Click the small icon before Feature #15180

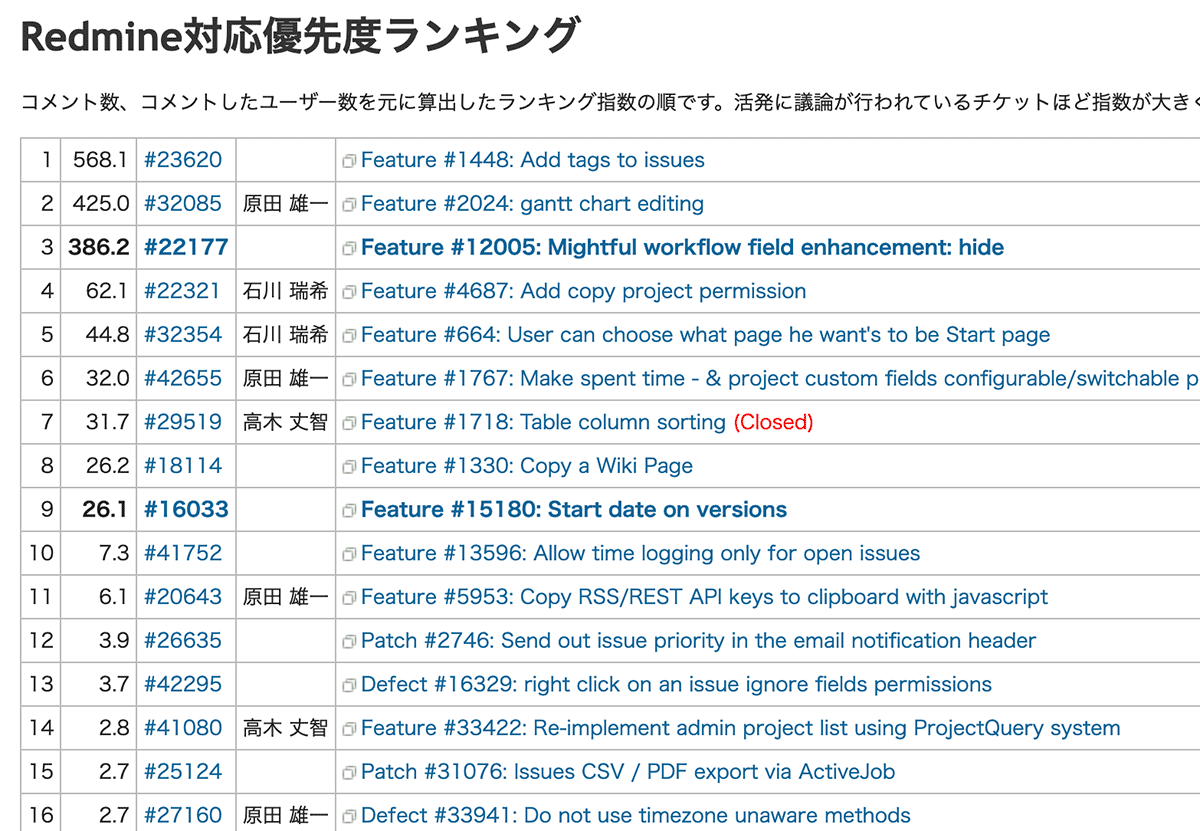click(349, 510)
